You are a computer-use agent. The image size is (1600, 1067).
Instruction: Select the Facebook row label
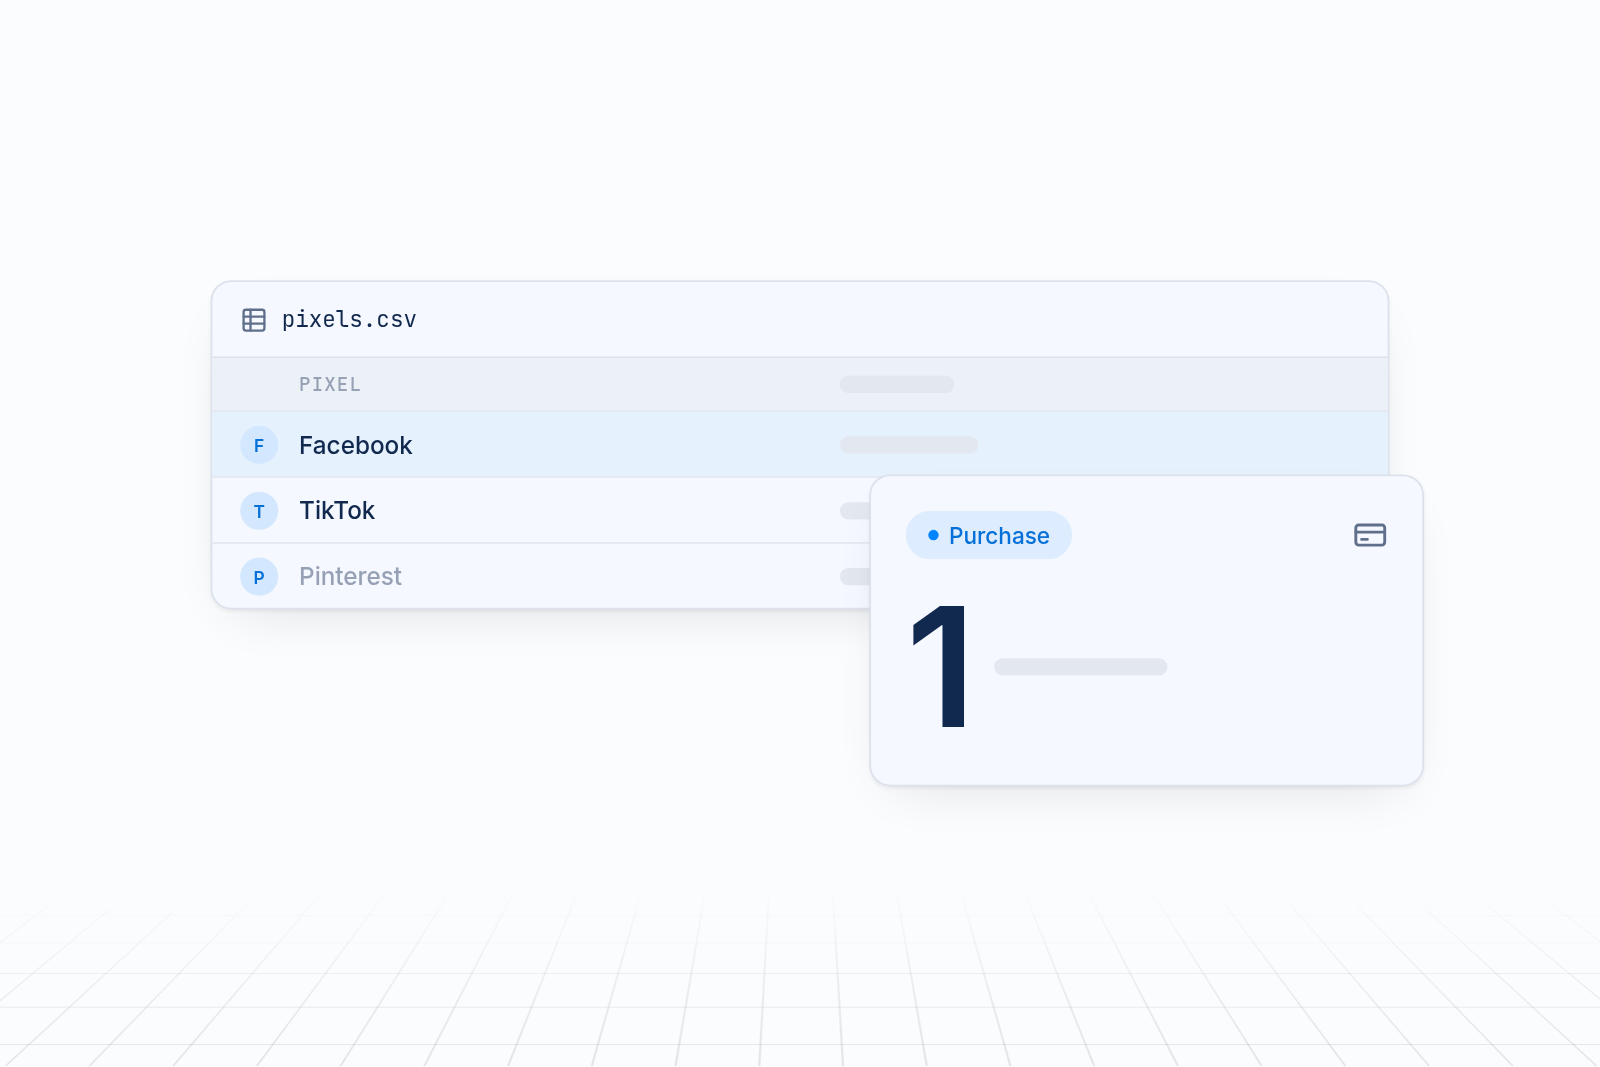tap(356, 445)
